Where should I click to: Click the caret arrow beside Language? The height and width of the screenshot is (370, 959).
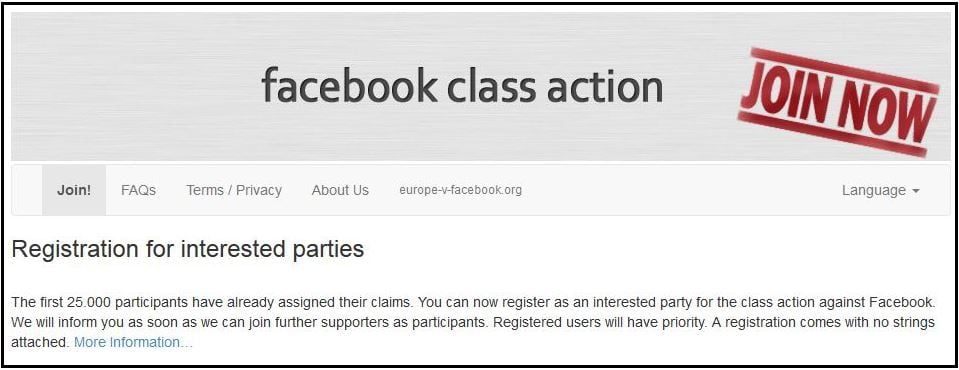pos(916,191)
